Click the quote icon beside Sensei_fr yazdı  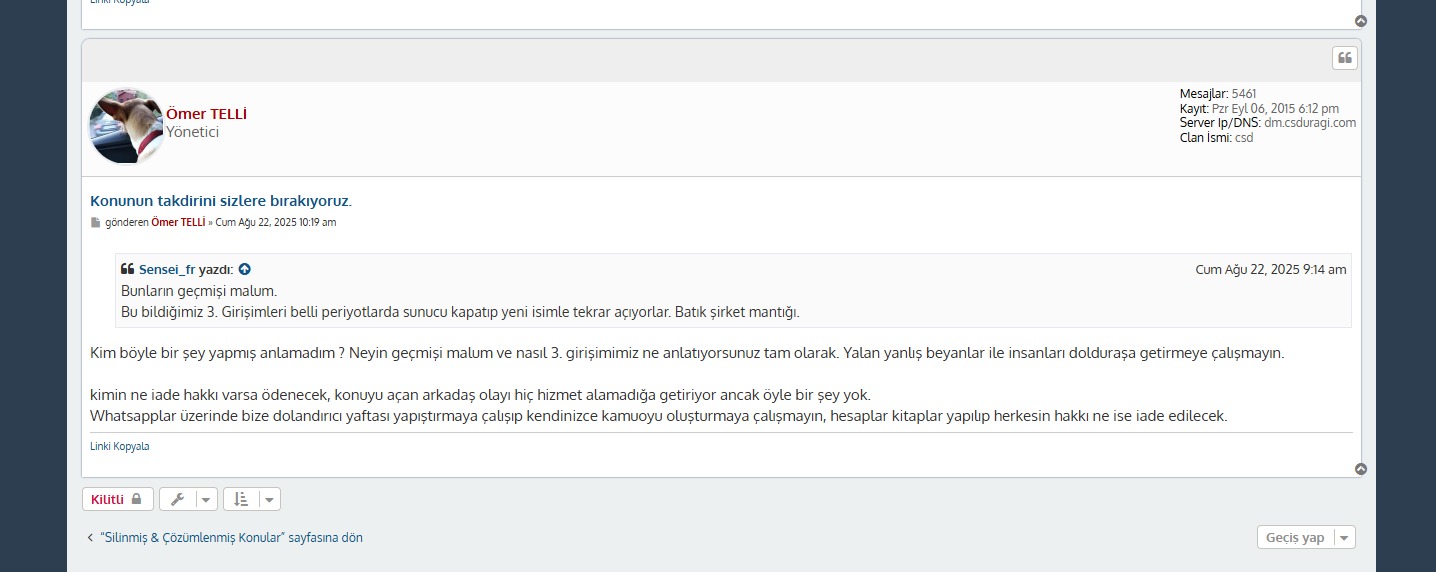(127, 269)
